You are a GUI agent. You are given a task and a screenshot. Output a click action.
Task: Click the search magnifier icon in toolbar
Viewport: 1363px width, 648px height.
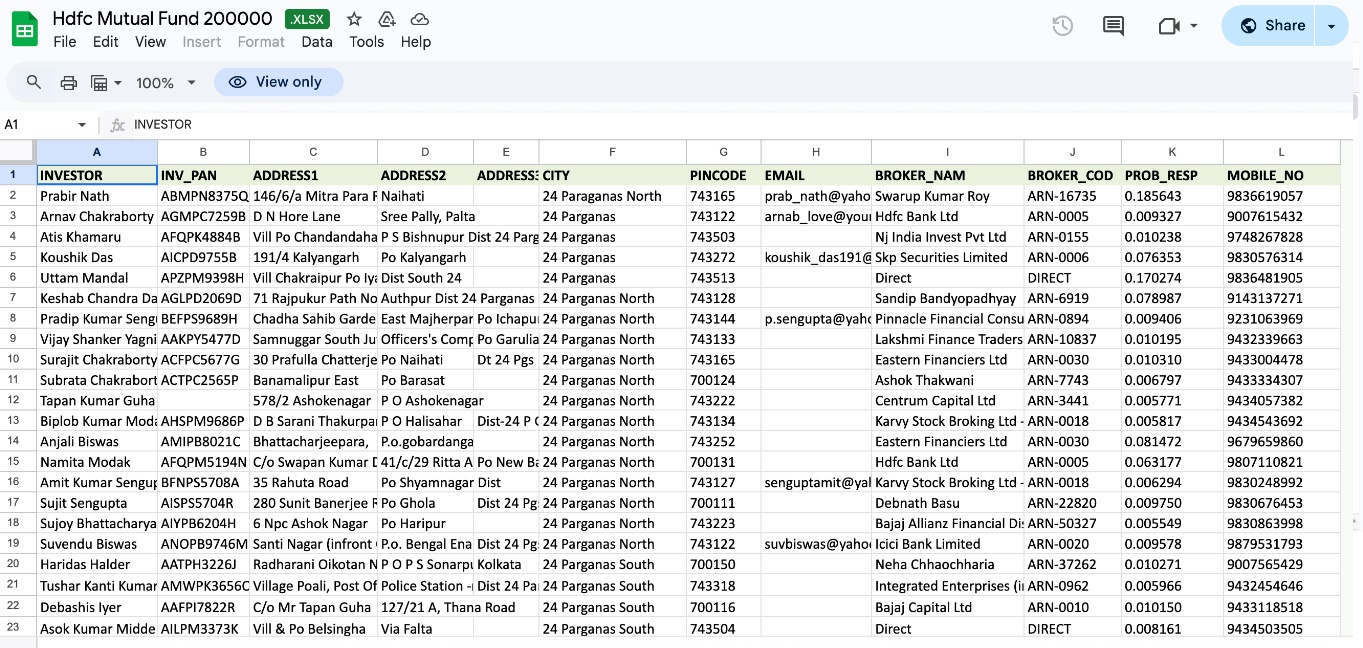[34, 82]
